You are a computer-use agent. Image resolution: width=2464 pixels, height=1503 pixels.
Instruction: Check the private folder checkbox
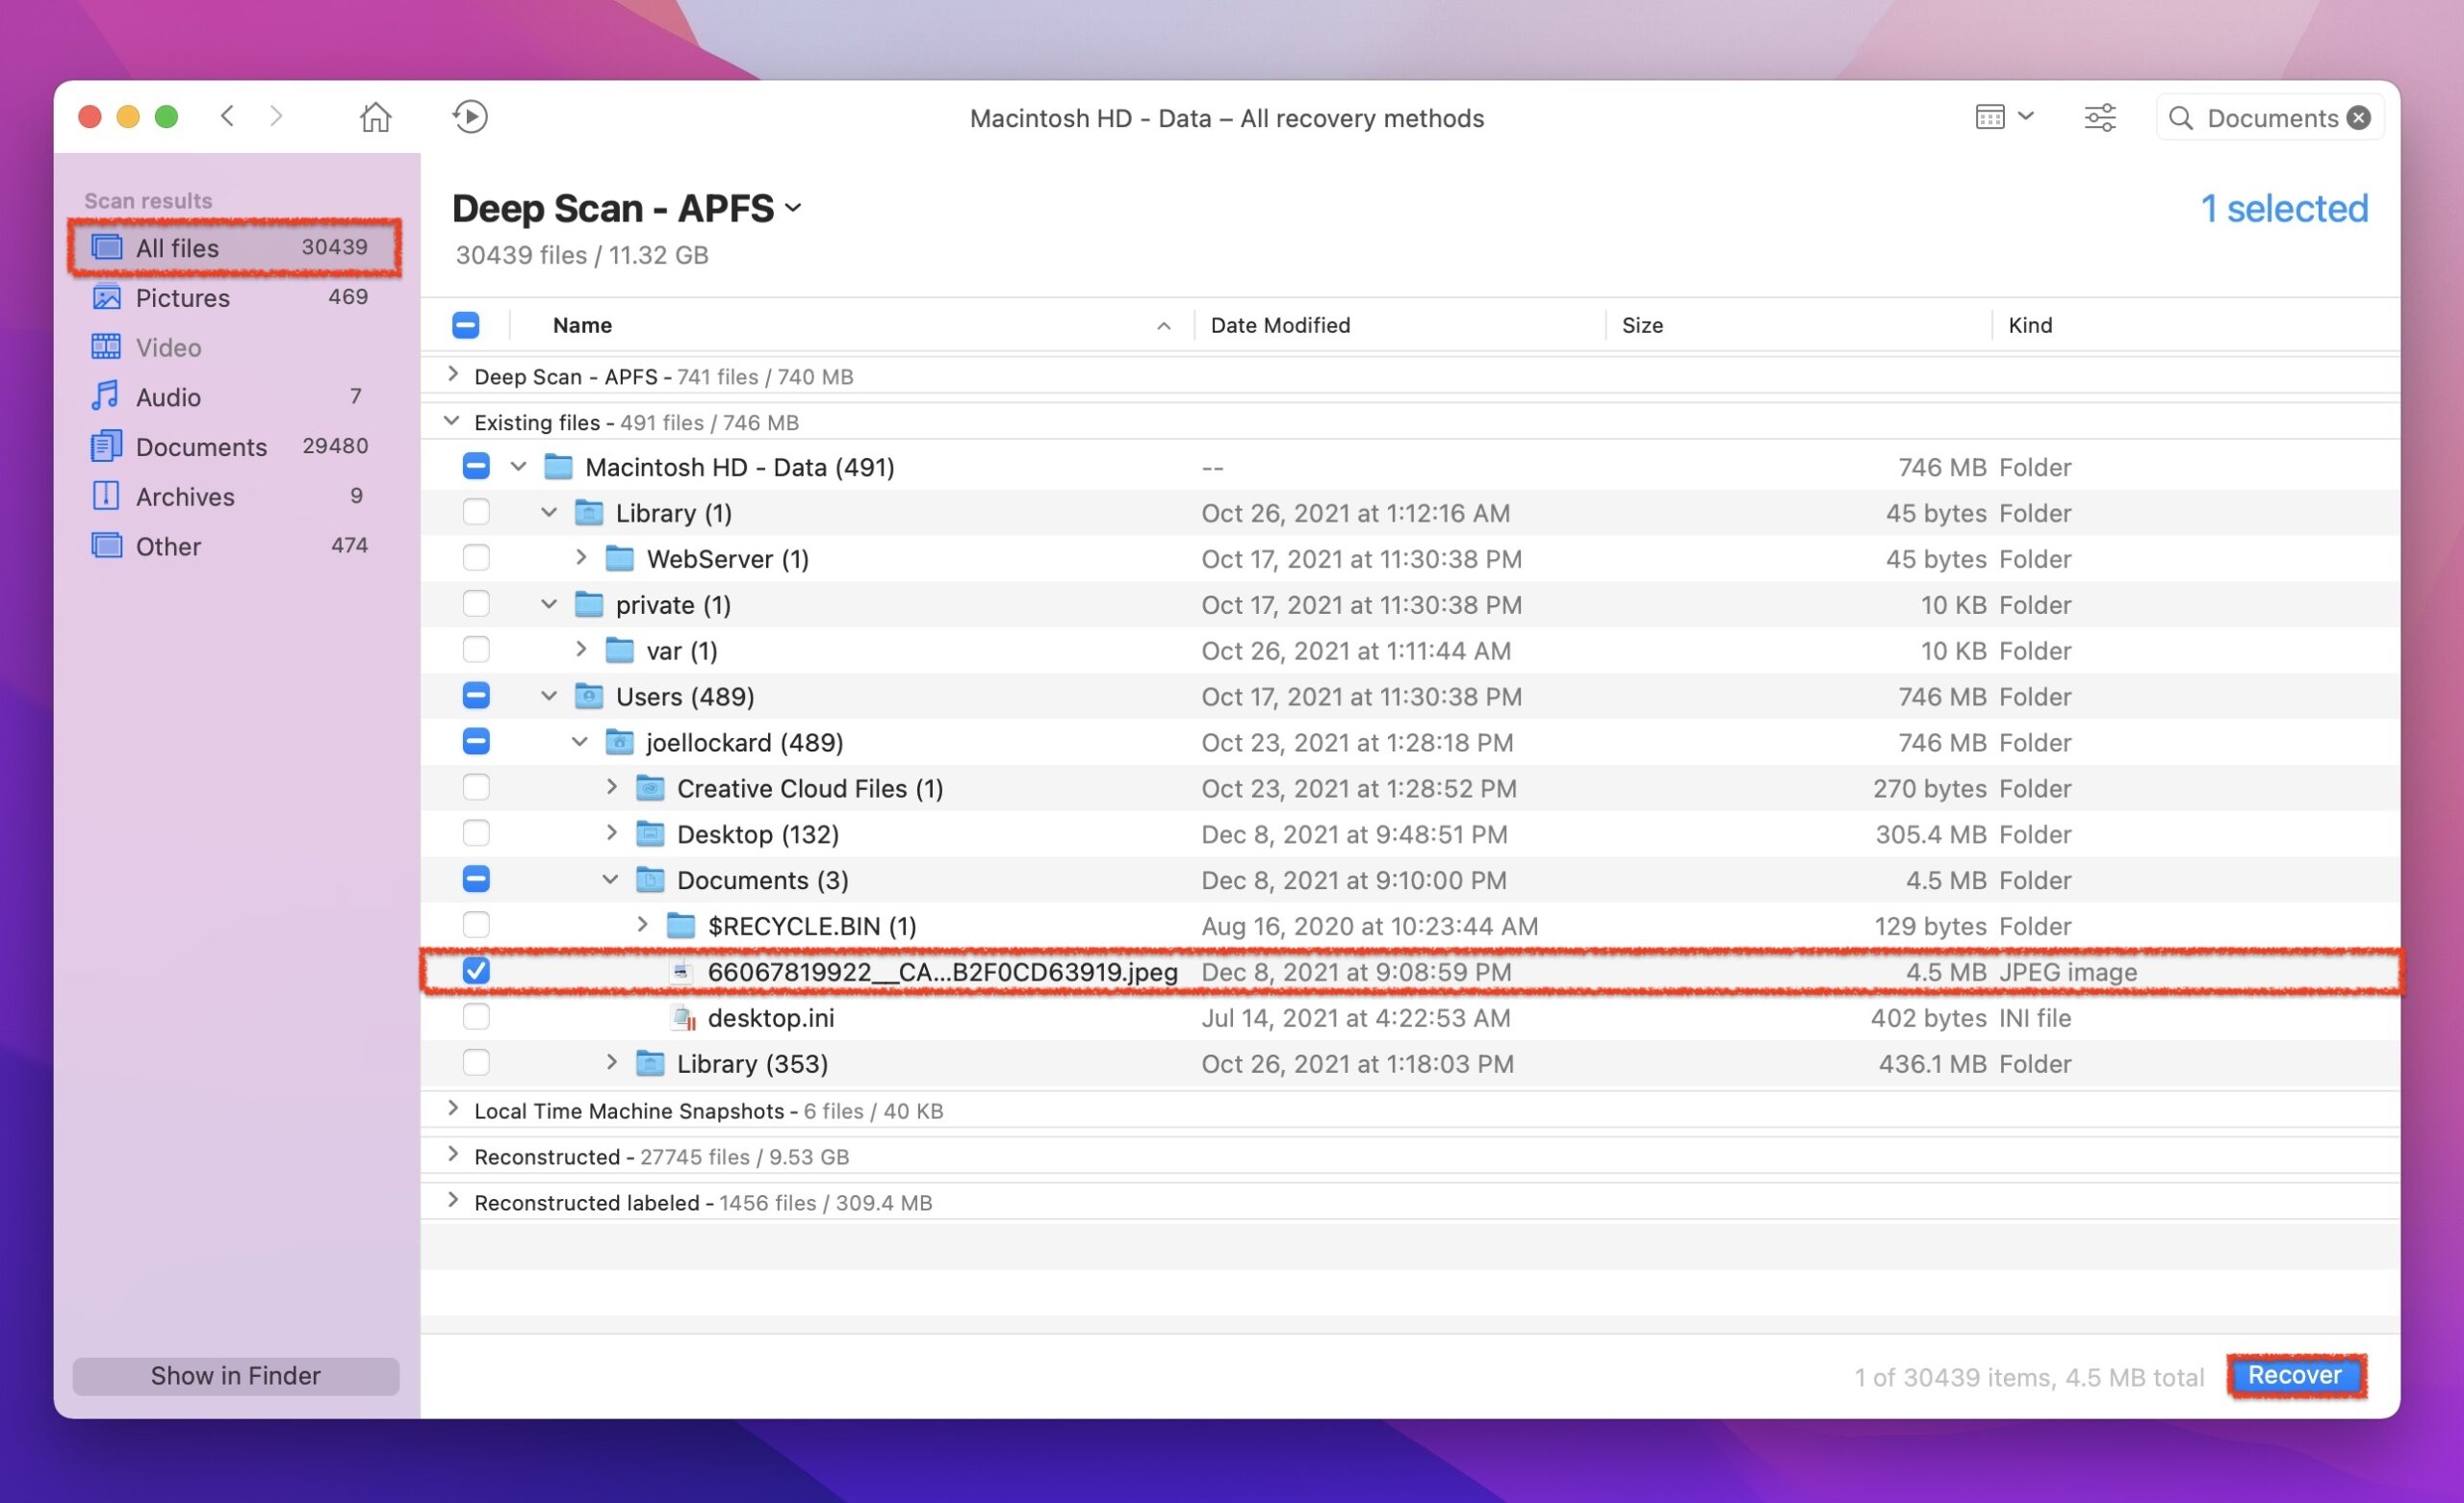pos(476,604)
